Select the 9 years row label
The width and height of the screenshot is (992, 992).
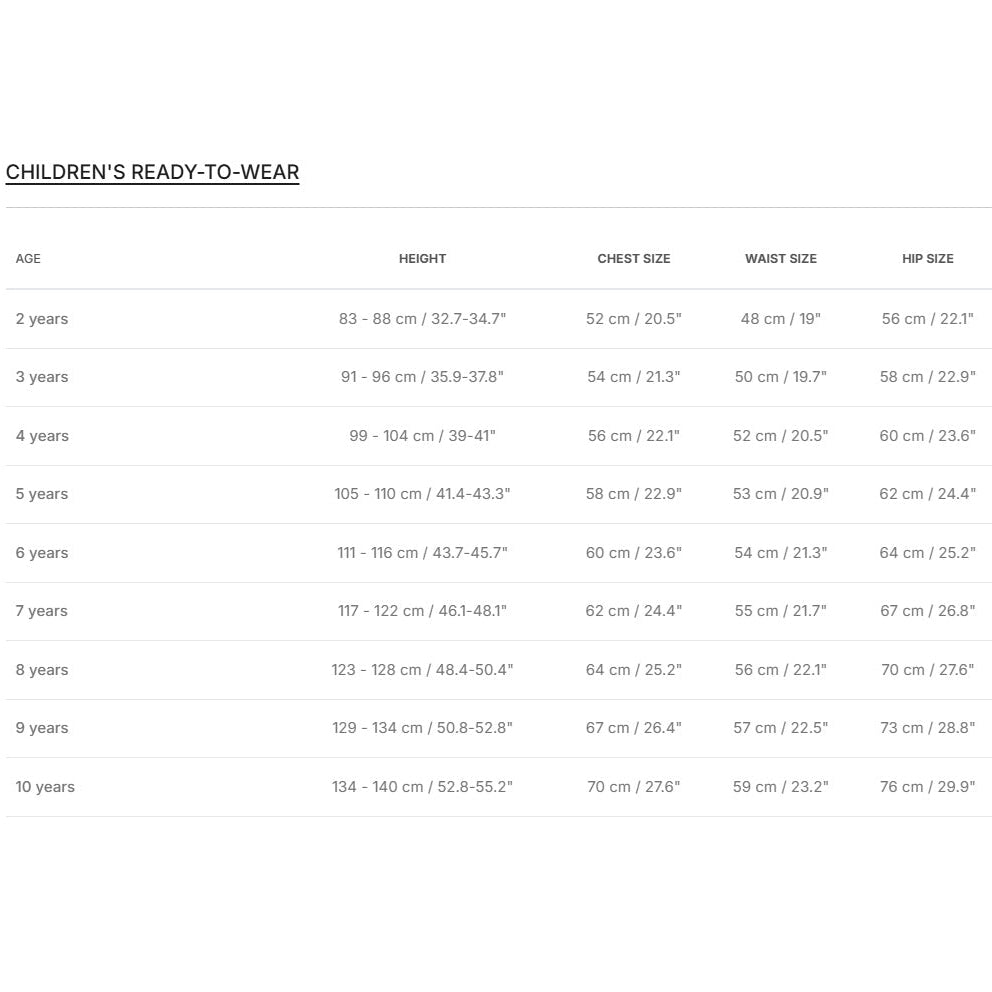coord(42,728)
